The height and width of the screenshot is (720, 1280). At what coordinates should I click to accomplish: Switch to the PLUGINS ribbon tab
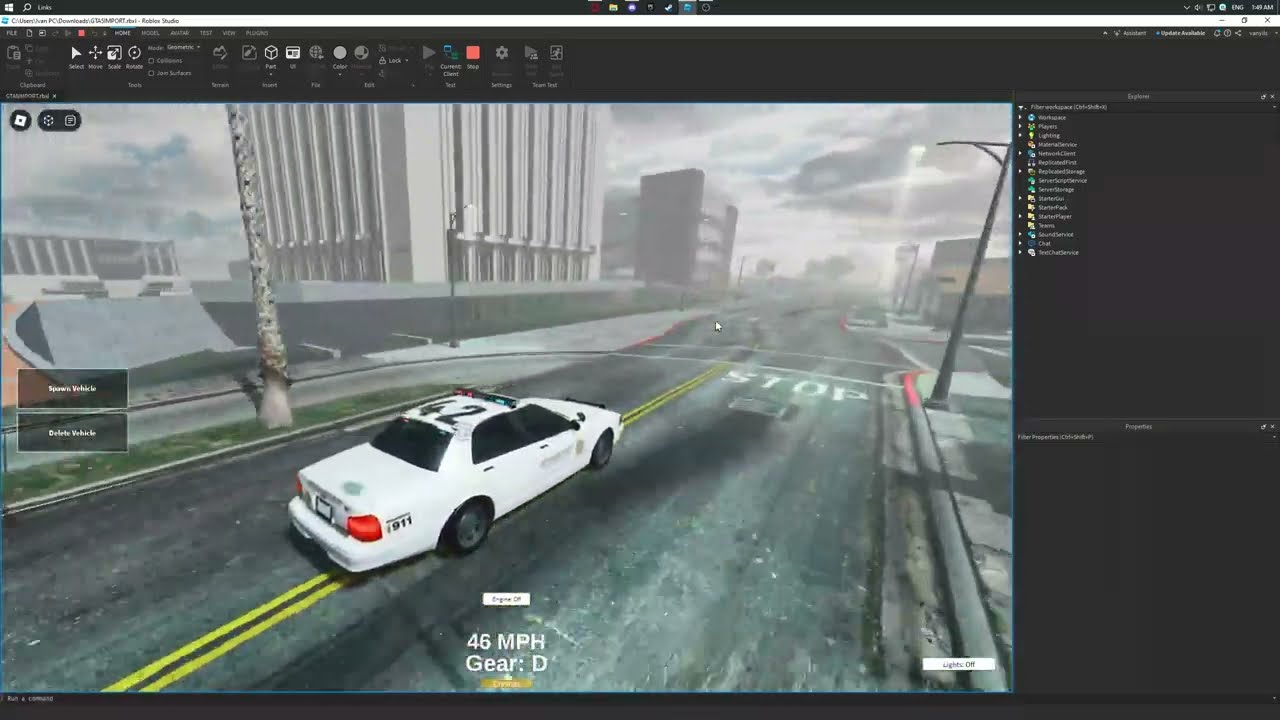coord(257,33)
